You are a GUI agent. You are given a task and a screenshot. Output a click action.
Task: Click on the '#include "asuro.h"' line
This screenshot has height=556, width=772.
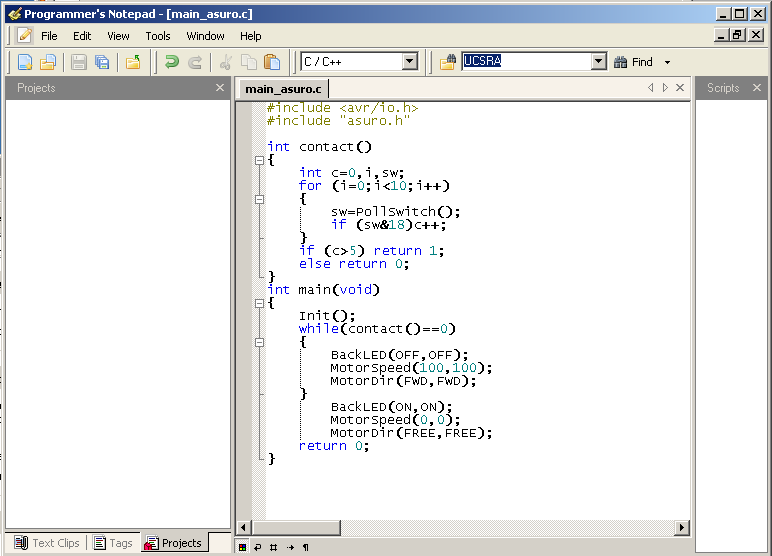(x=338, y=121)
